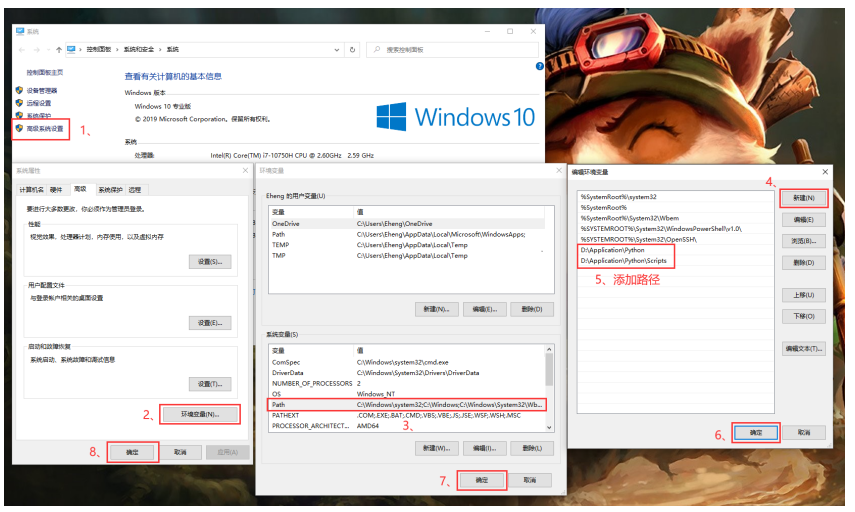855x512 pixels.
Task: Click system variables scrollbar down arrow
Action: 549,427
